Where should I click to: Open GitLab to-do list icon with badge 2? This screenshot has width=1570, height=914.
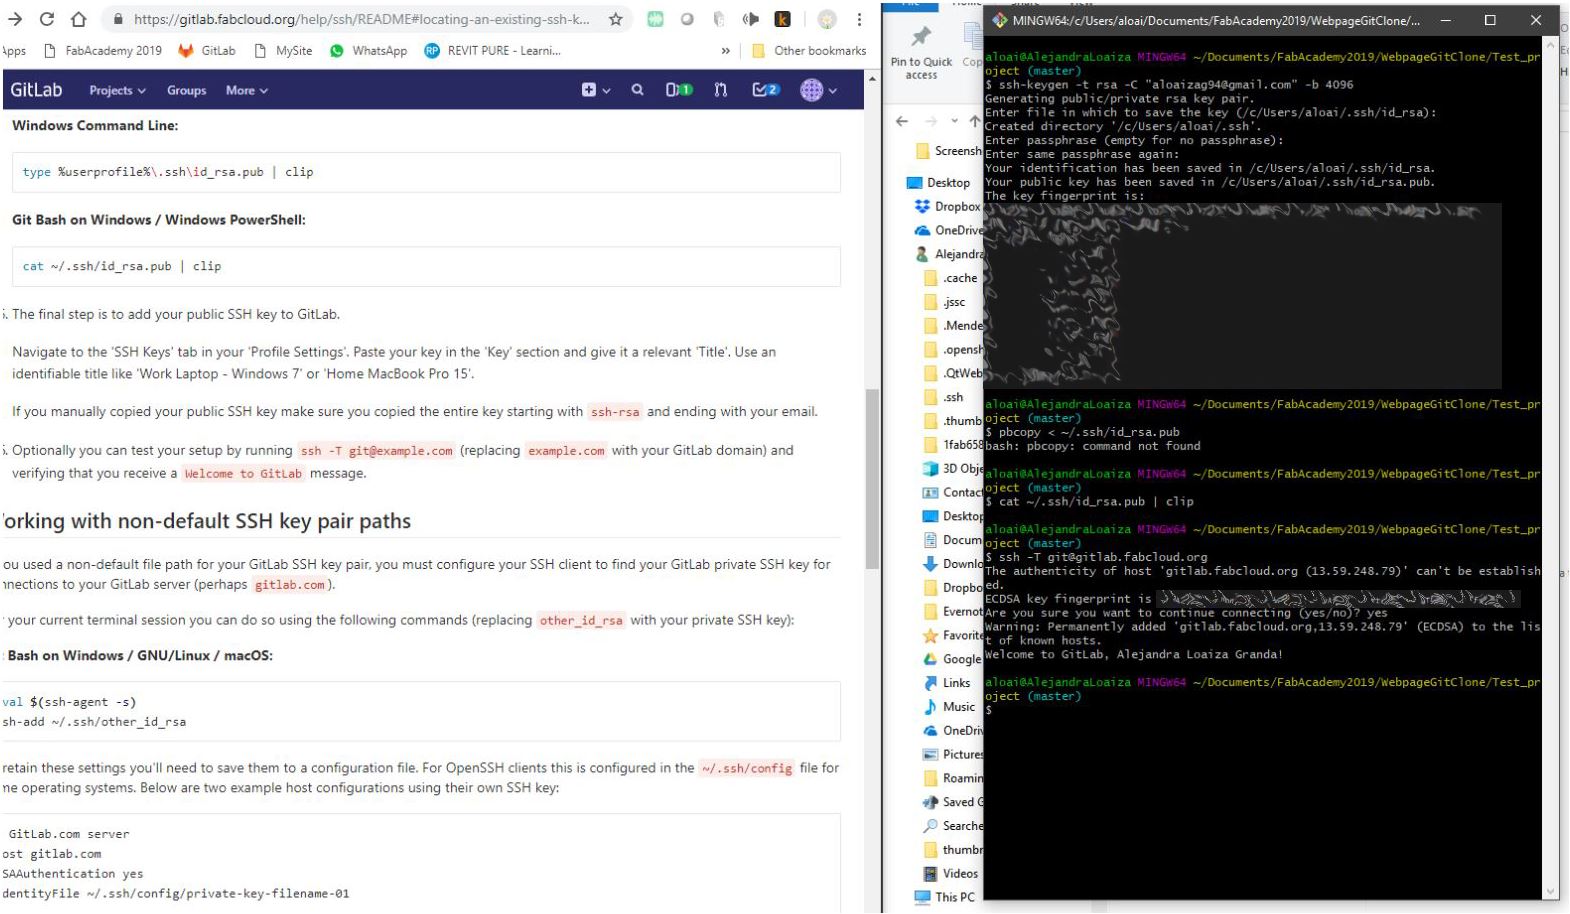point(765,90)
